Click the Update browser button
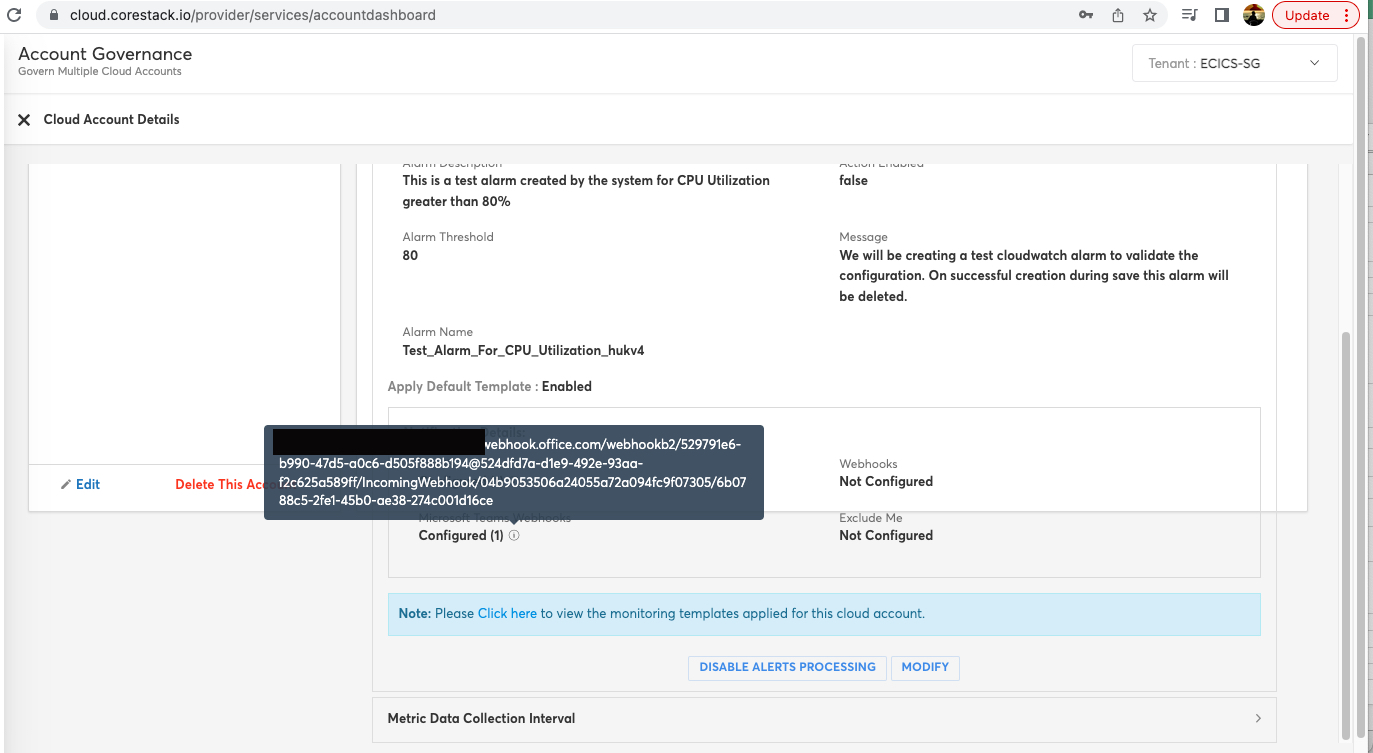The image size is (1373, 753). click(x=1315, y=15)
